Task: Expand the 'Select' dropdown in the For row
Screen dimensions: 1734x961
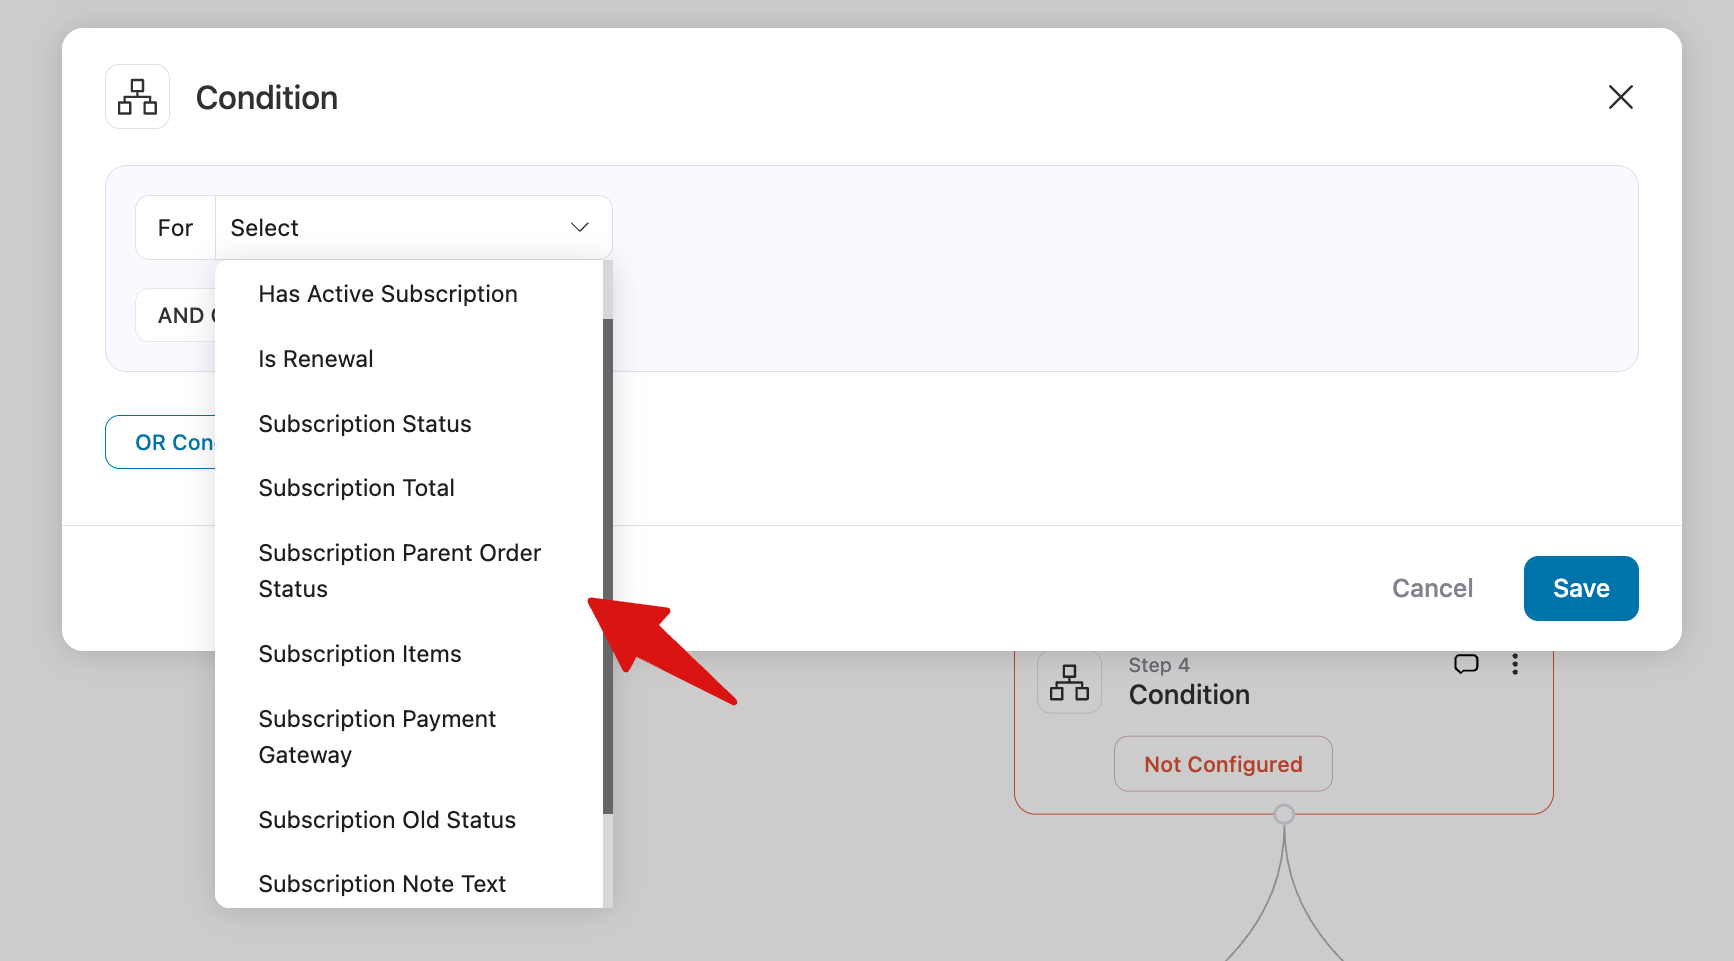Action: point(400,227)
